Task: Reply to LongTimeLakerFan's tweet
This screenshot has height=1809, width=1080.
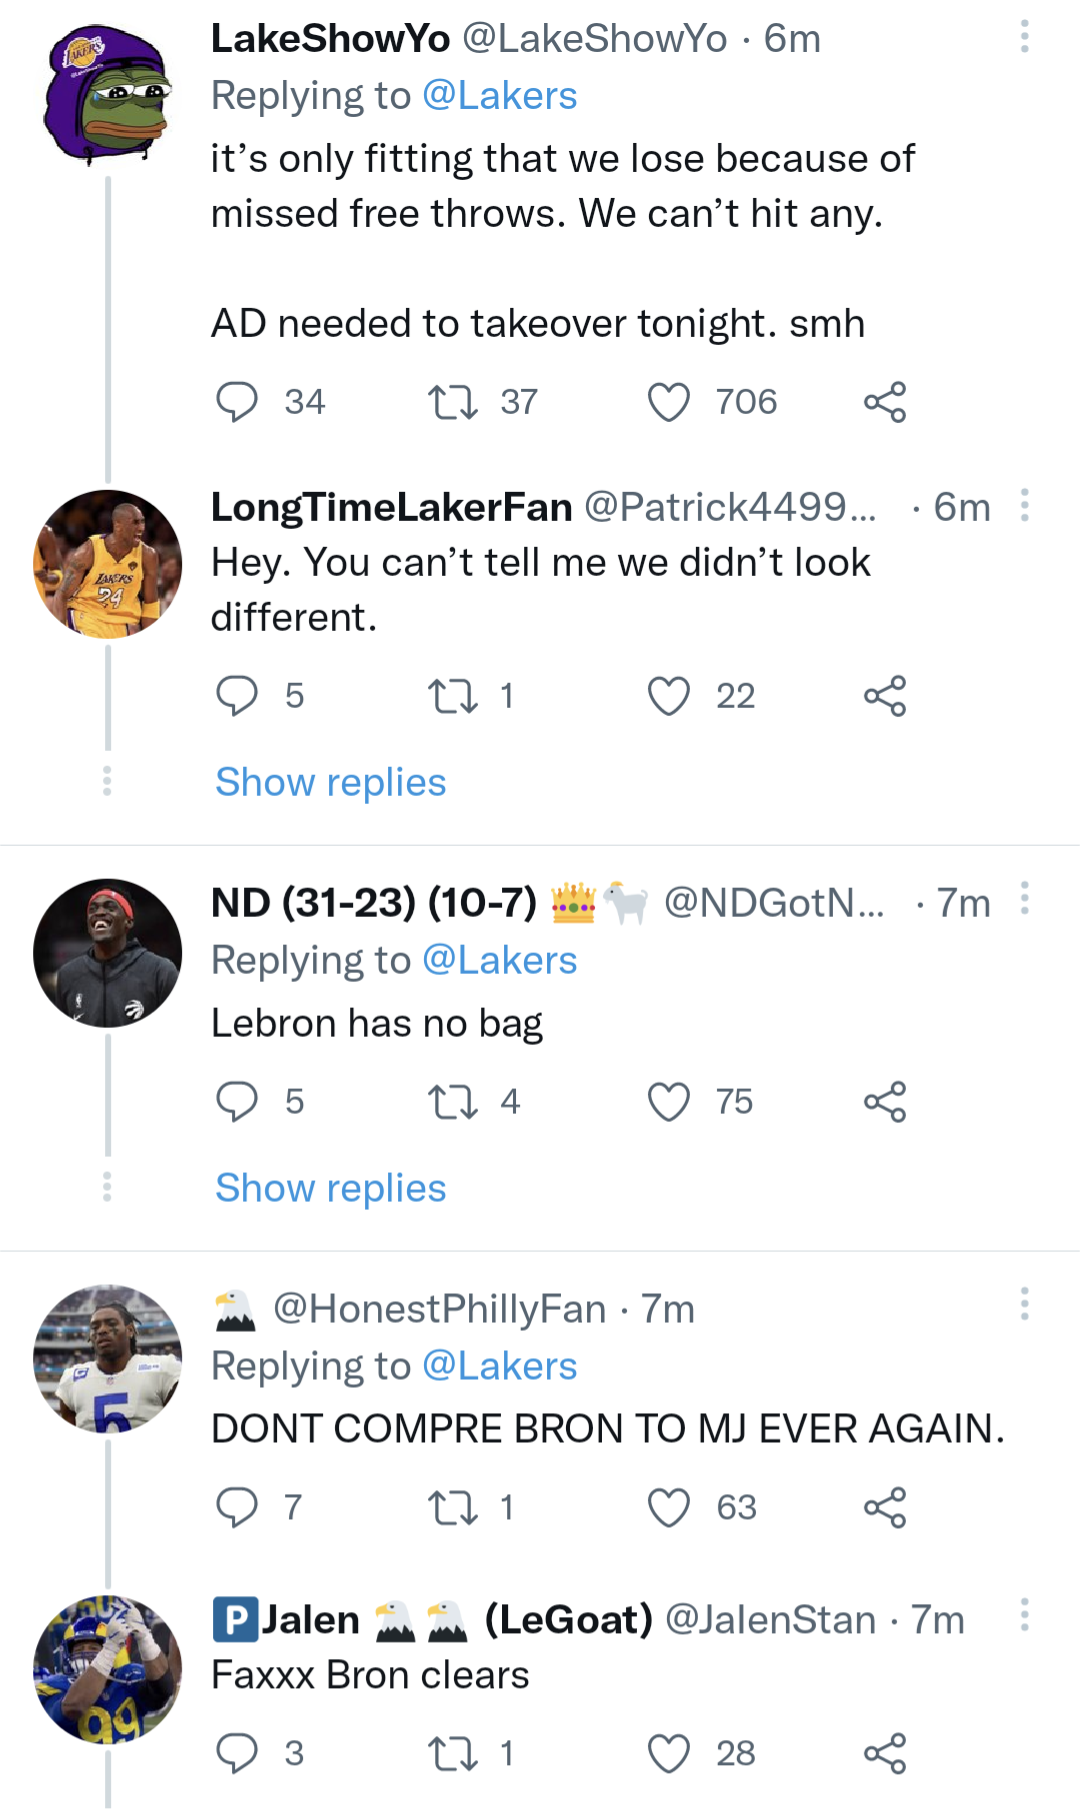Action: pyautogui.click(x=238, y=697)
